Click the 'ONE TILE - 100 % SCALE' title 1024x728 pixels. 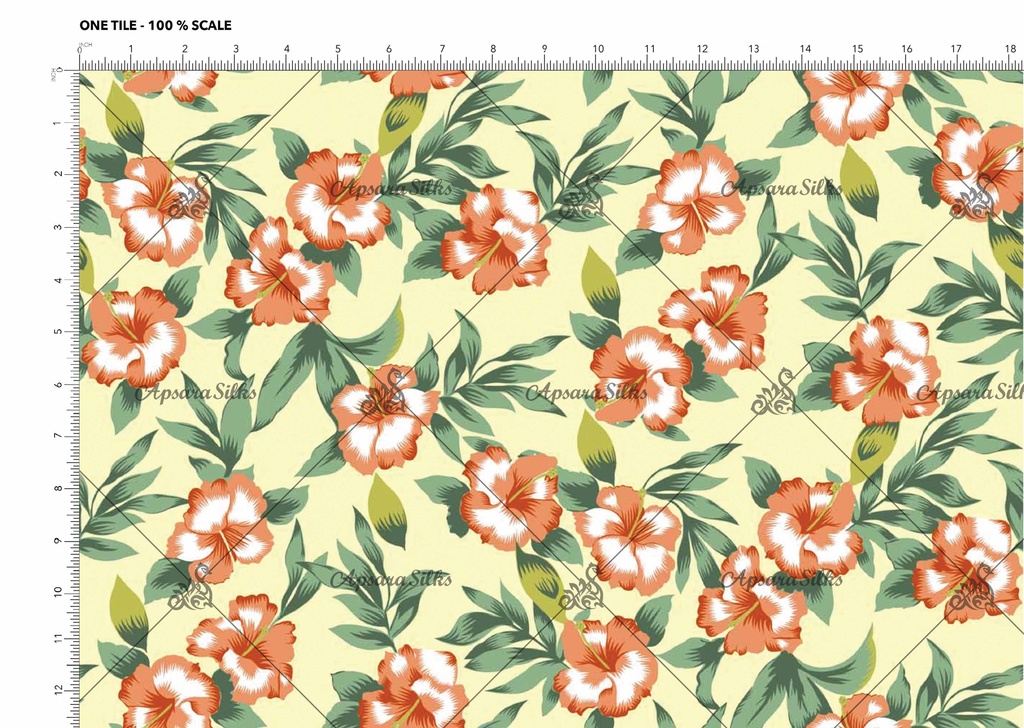click(155, 25)
